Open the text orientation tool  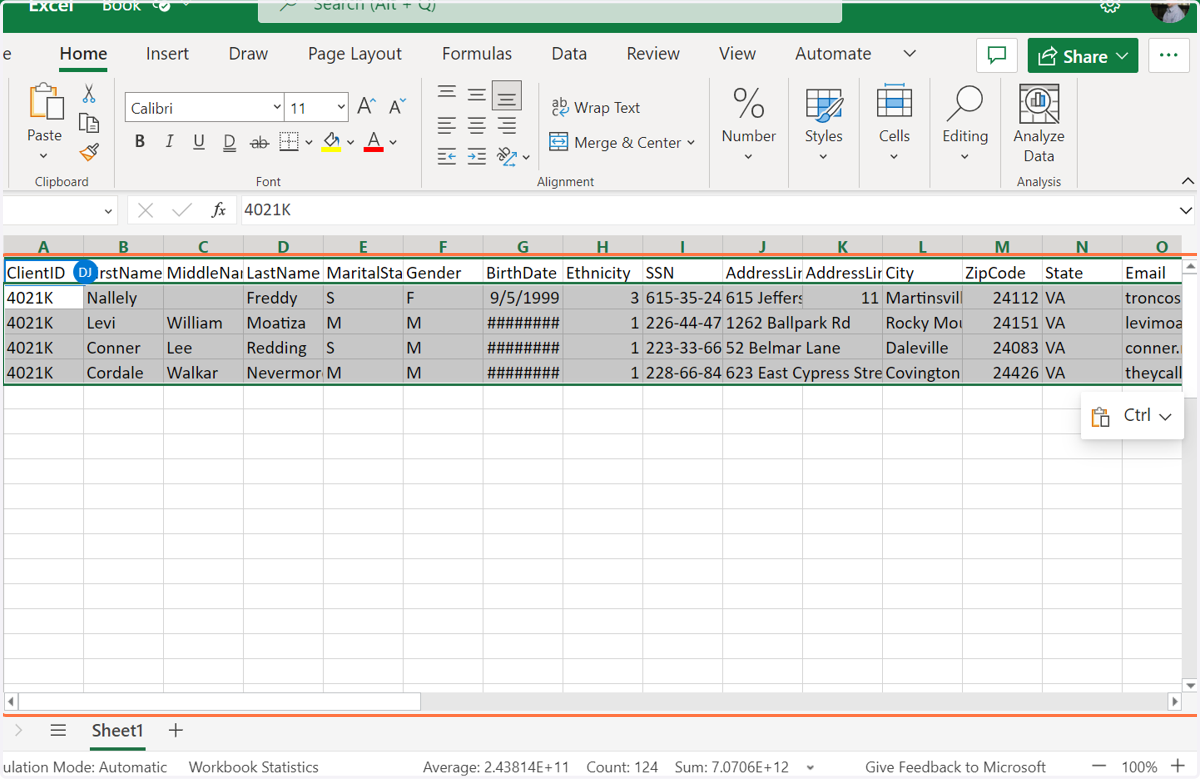pyautogui.click(x=508, y=156)
